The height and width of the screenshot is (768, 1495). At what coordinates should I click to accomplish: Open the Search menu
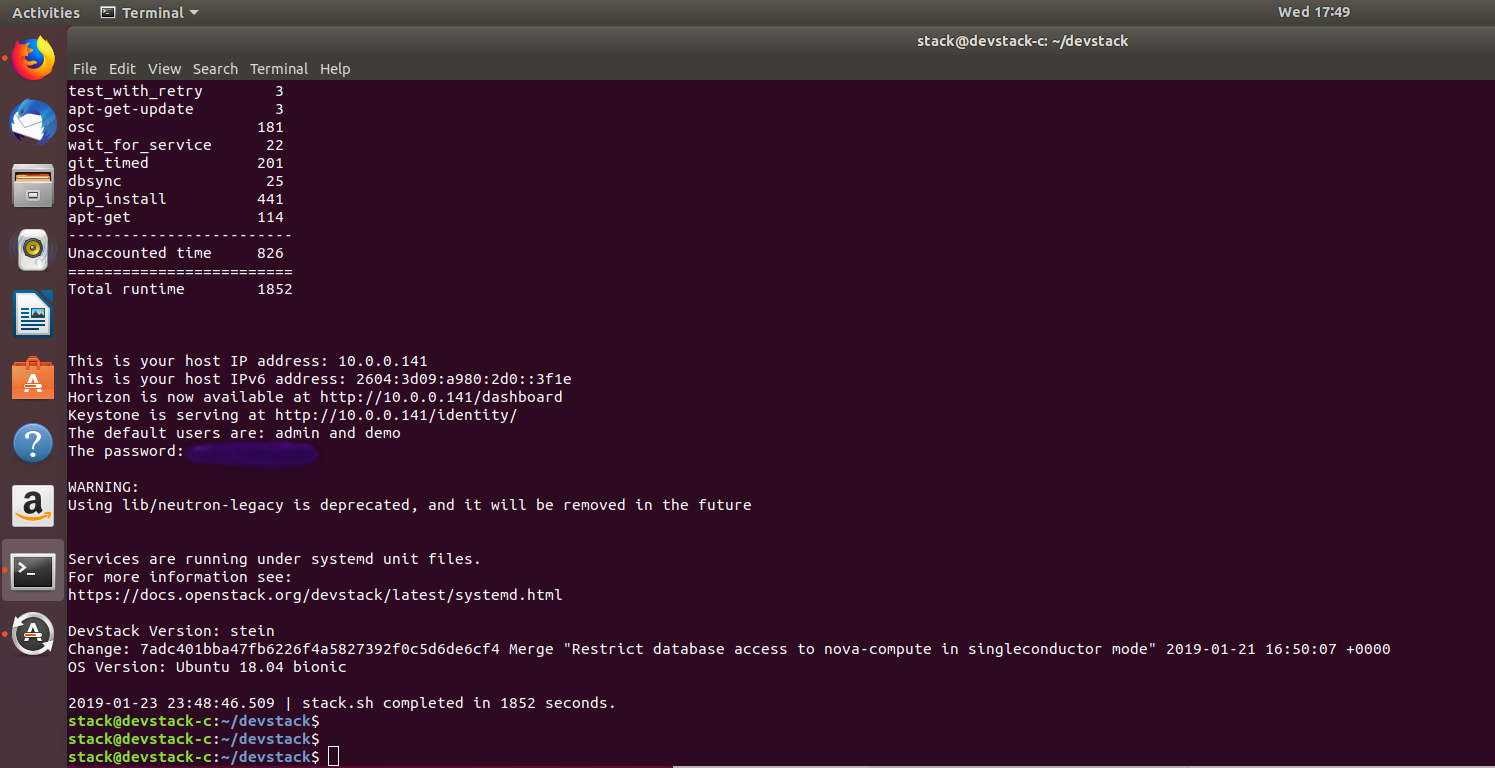click(215, 69)
